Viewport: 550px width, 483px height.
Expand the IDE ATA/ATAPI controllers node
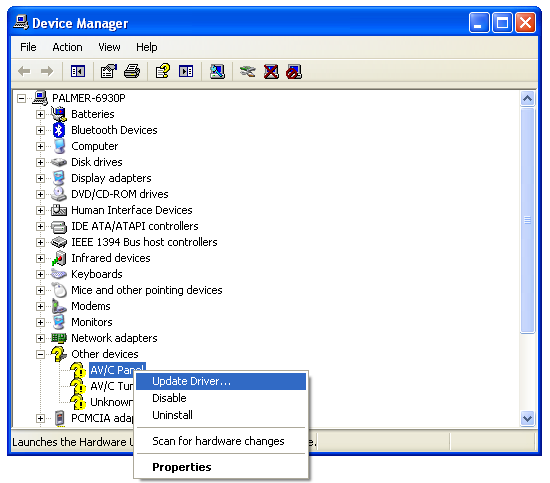[x=40, y=226]
